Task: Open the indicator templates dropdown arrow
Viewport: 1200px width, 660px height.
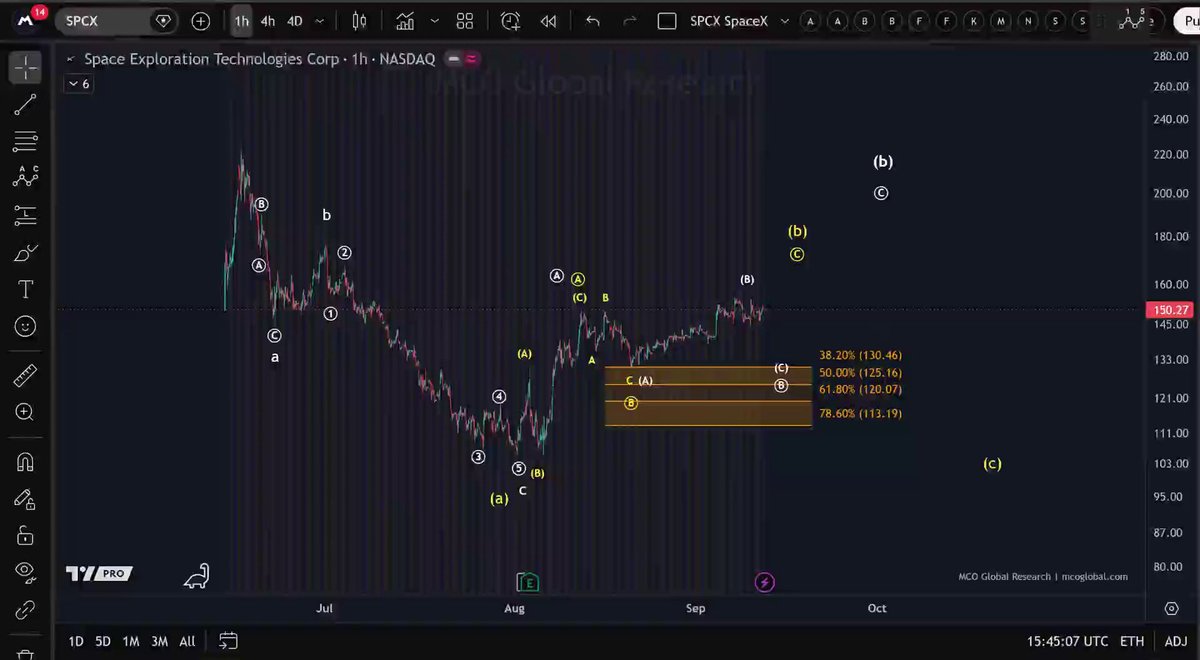Action: tap(434, 21)
